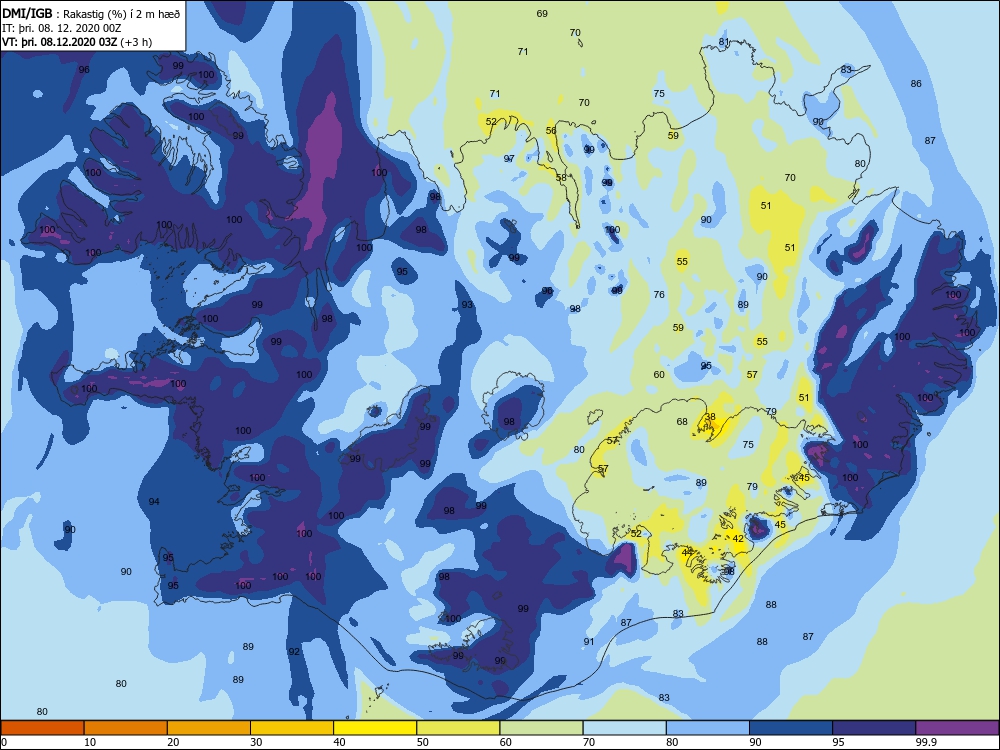Click the '91' humidity value on the map
The image size is (1000, 750).
[x=589, y=642]
